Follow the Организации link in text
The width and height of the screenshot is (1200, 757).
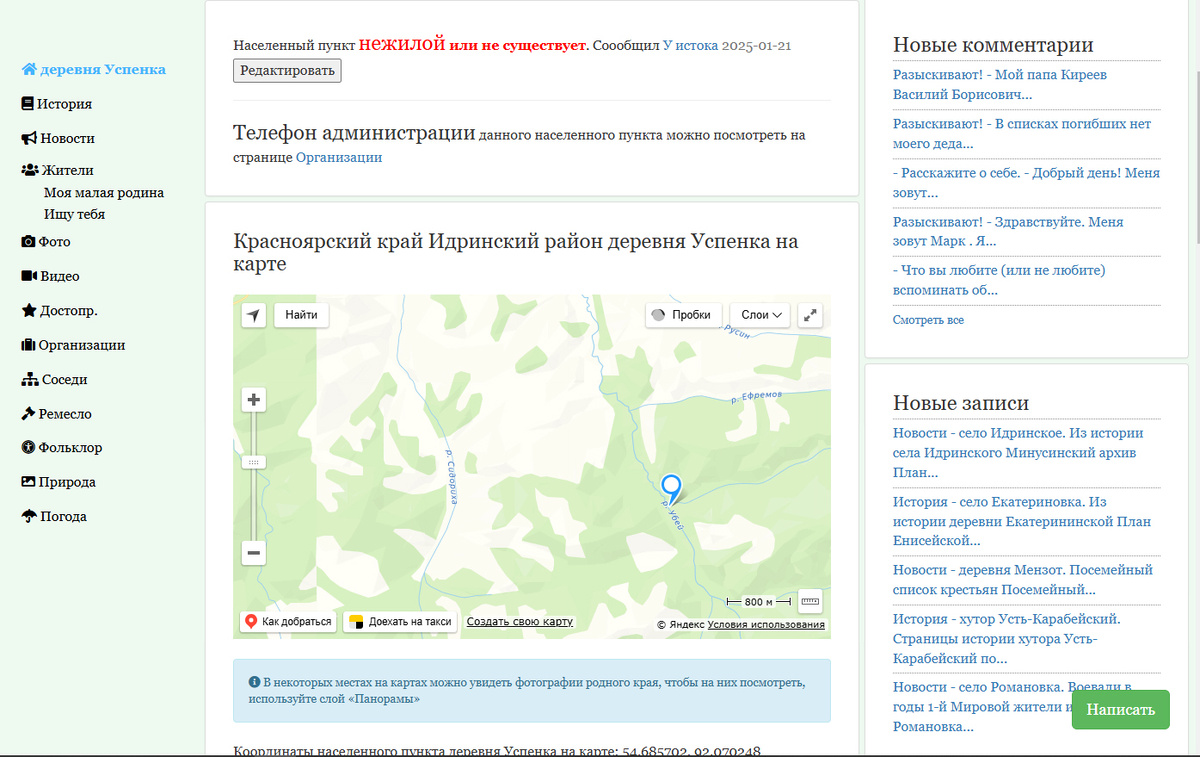(339, 157)
